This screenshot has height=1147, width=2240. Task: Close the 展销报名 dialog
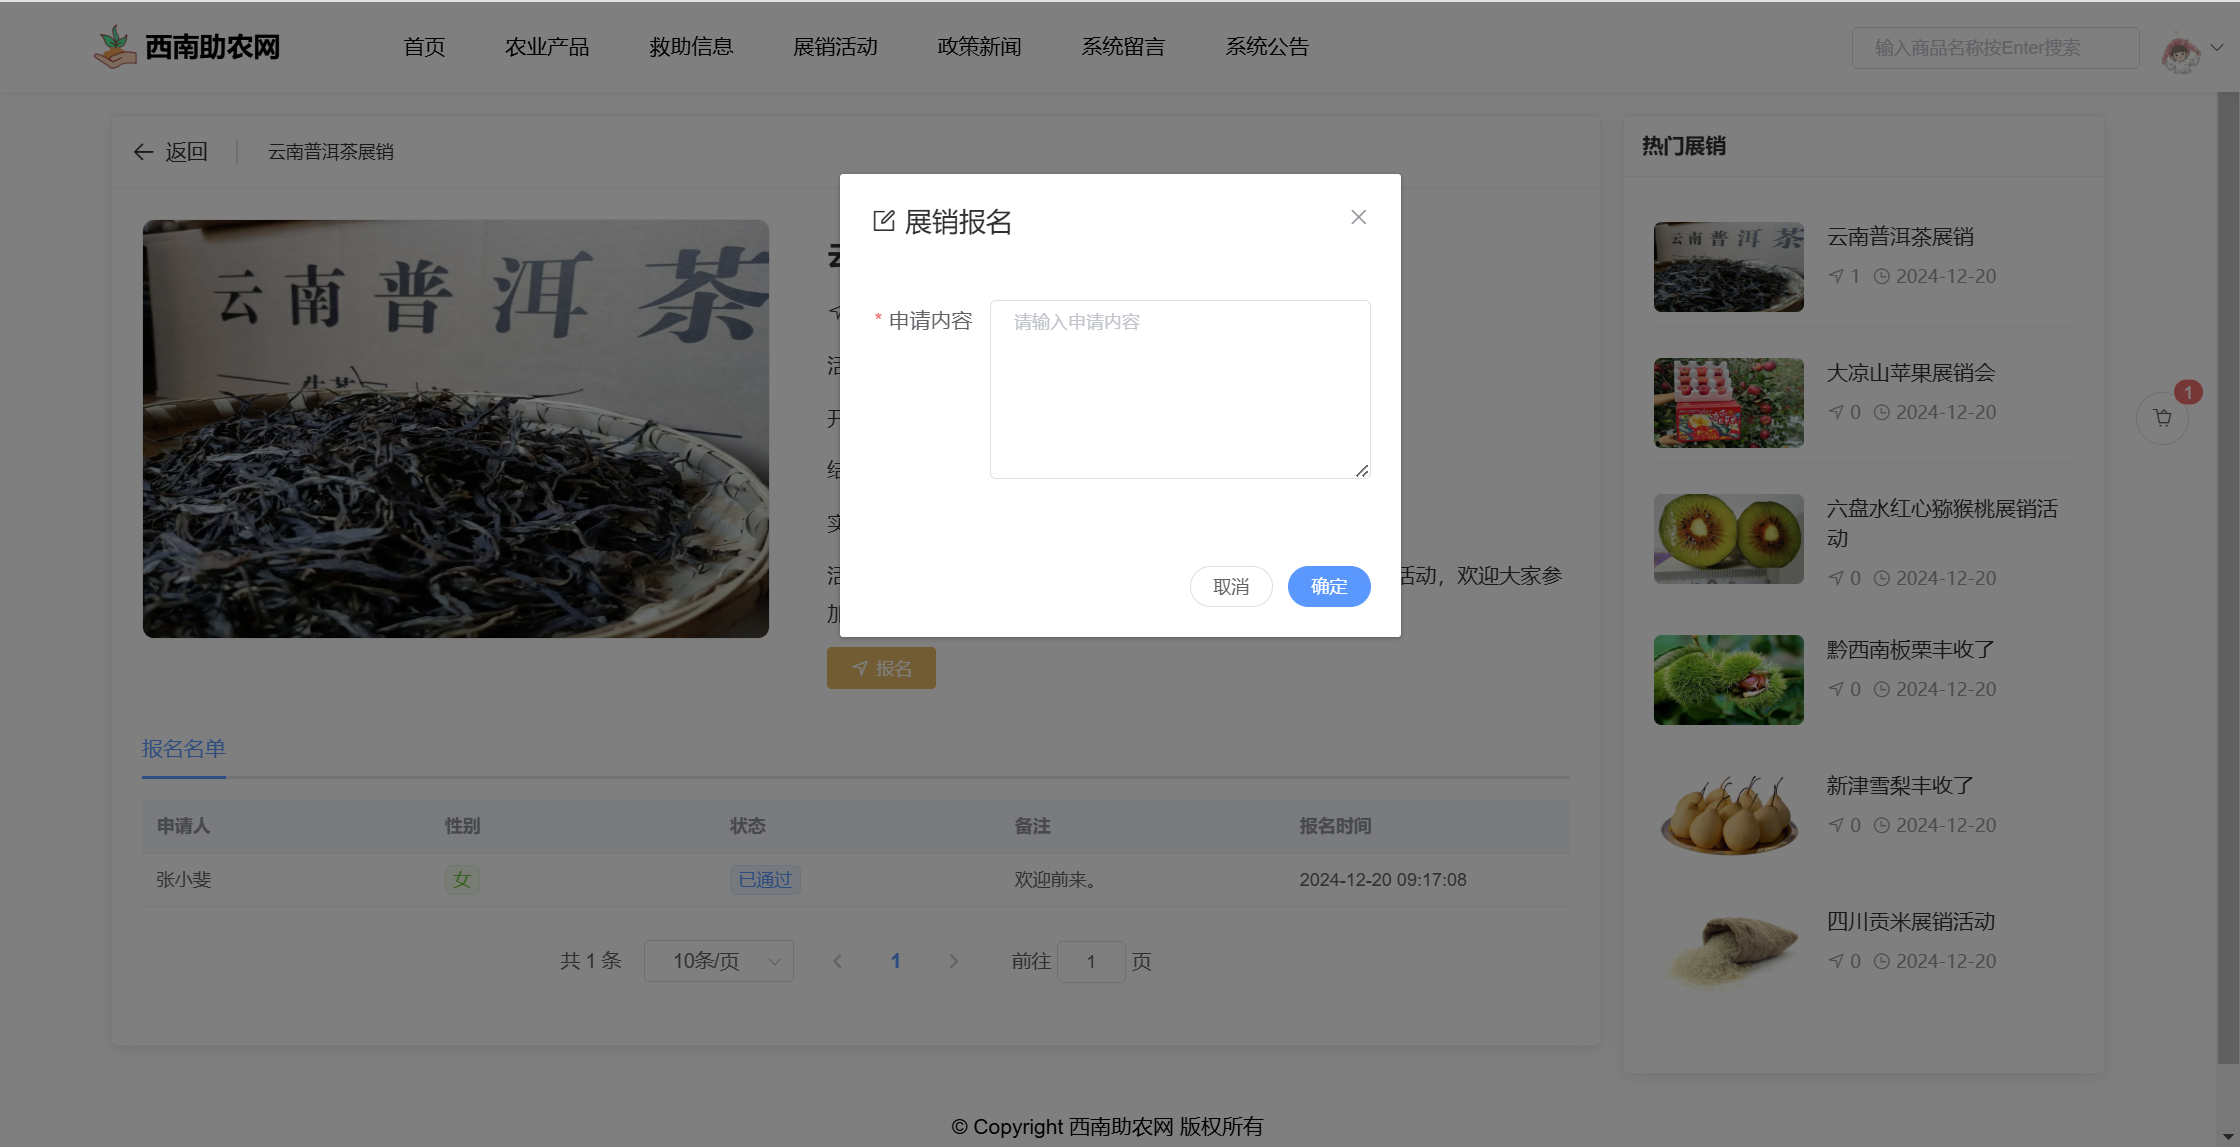pyautogui.click(x=1358, y=217)
